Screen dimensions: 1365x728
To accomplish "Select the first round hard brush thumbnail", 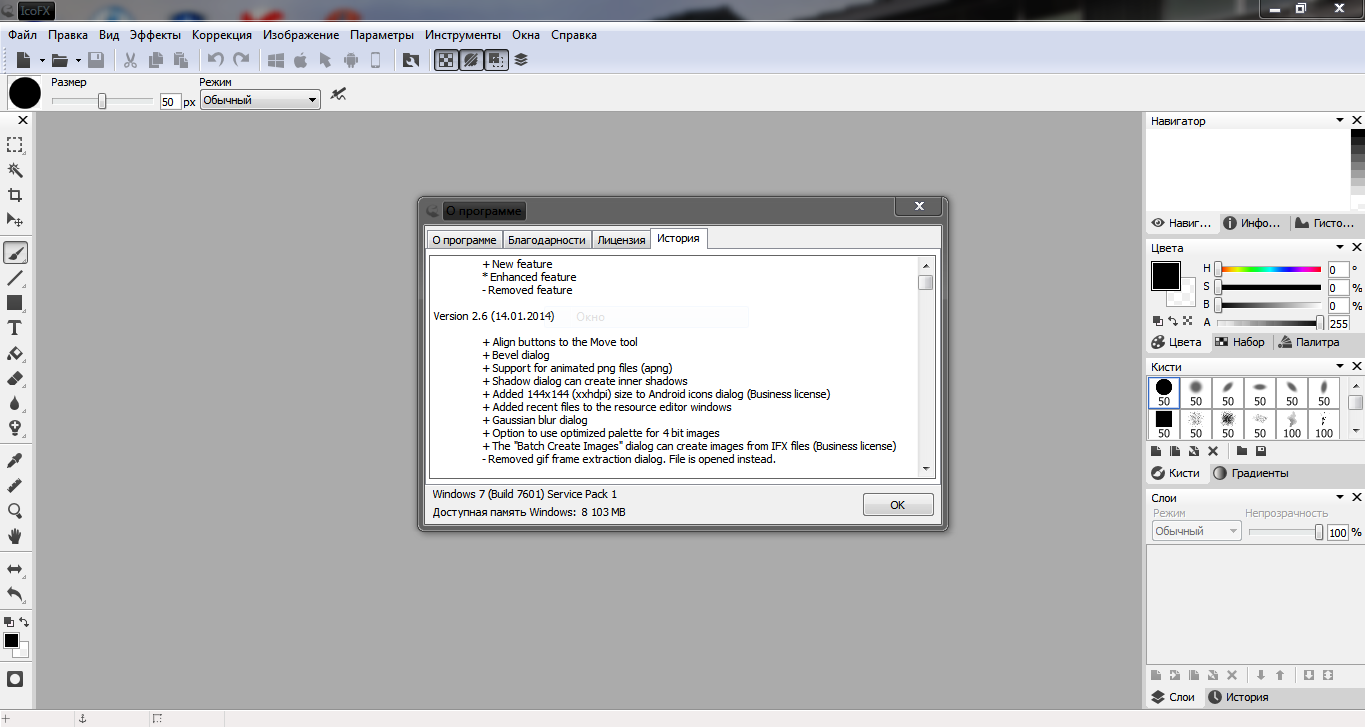I will pyautogui.click(x=1164, y=392).
